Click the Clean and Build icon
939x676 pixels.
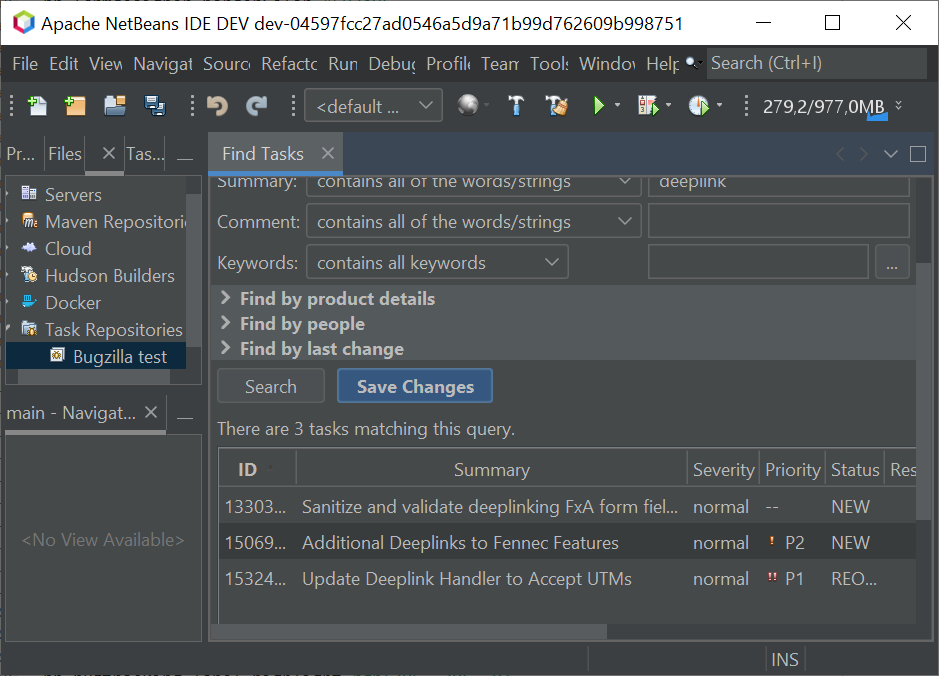pyautogui.click(x=556, y=105)
